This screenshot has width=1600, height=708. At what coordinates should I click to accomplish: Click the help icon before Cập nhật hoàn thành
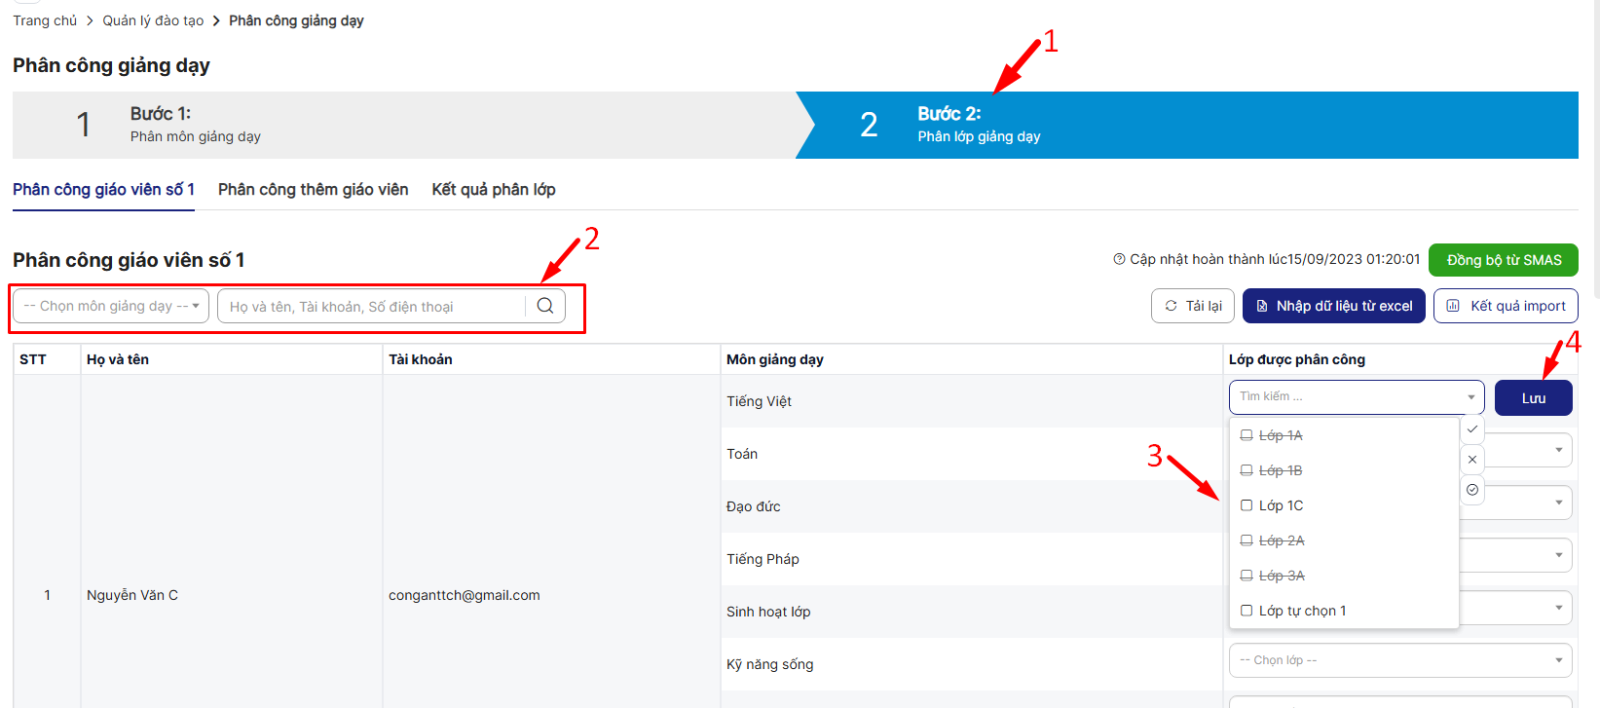click(1119, 260)
